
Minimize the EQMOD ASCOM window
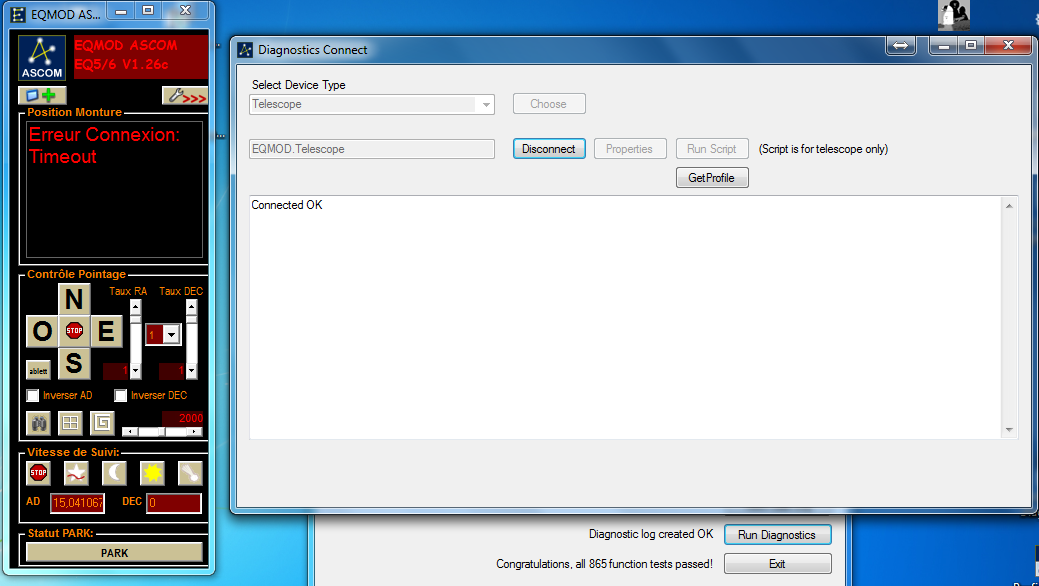pos(121,11)
